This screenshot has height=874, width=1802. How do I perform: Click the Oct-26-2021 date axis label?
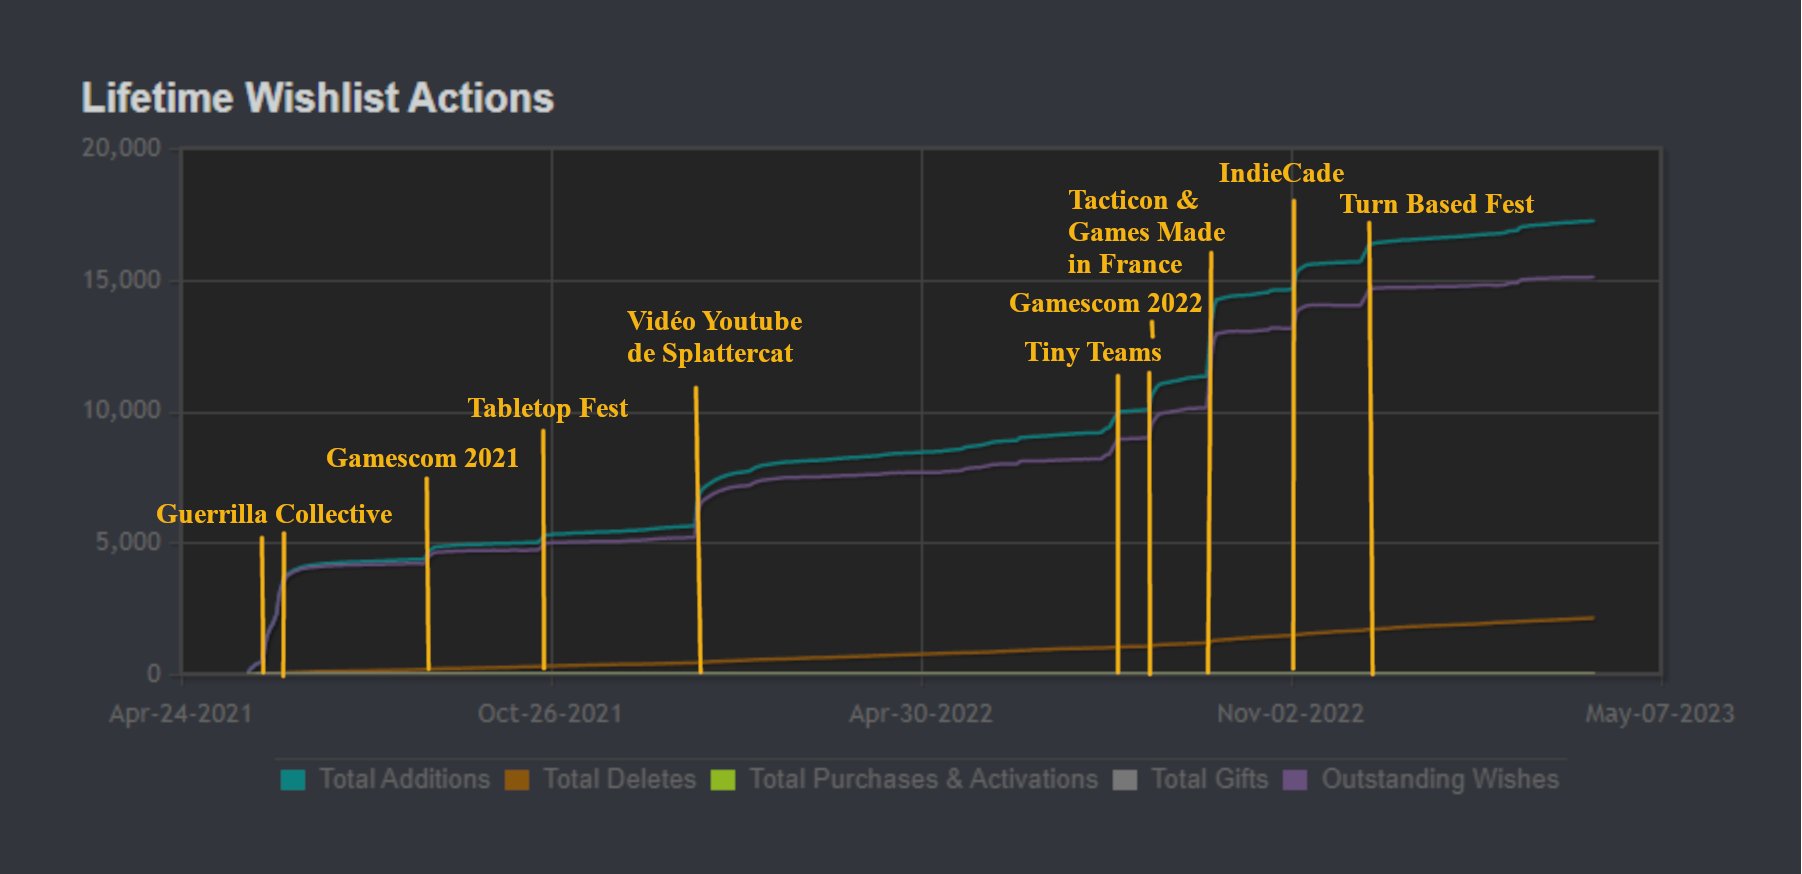click(550, 714)
